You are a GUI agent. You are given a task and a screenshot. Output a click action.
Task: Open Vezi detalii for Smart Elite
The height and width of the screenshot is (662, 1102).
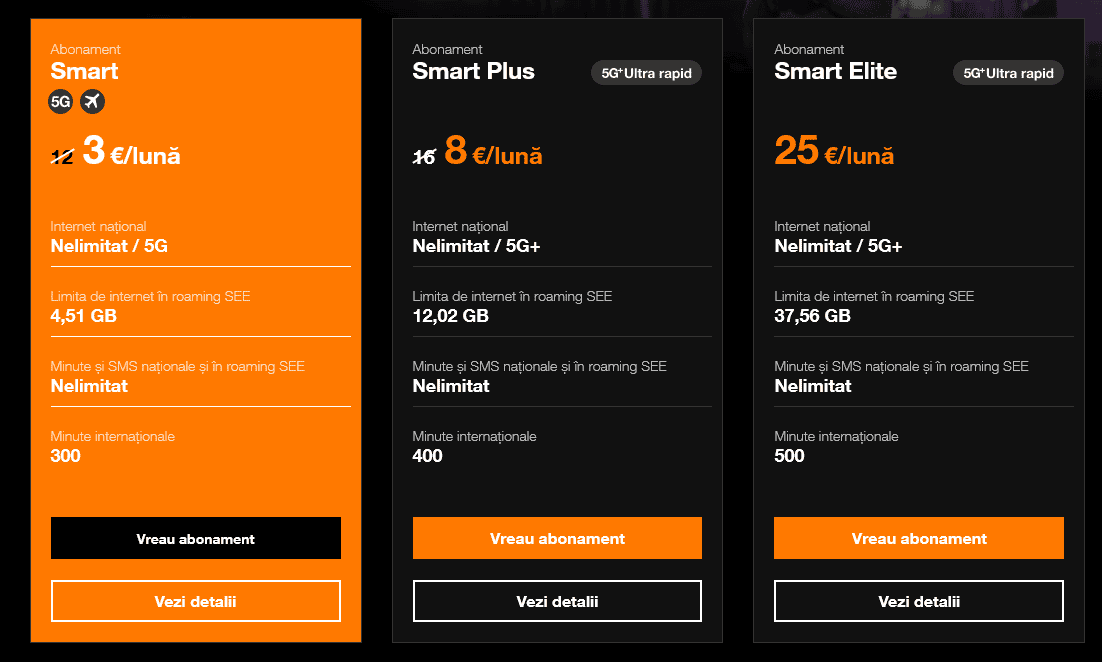point(918,601)
